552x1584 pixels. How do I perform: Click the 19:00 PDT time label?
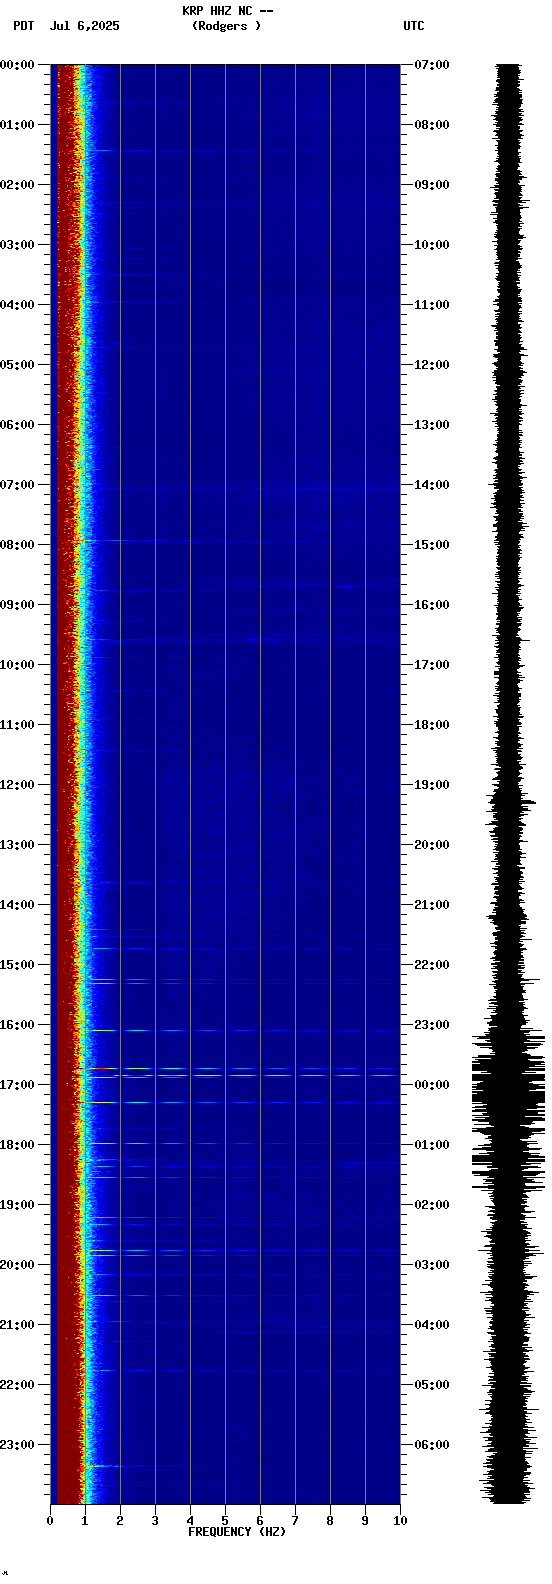(x=17, y=1205)
